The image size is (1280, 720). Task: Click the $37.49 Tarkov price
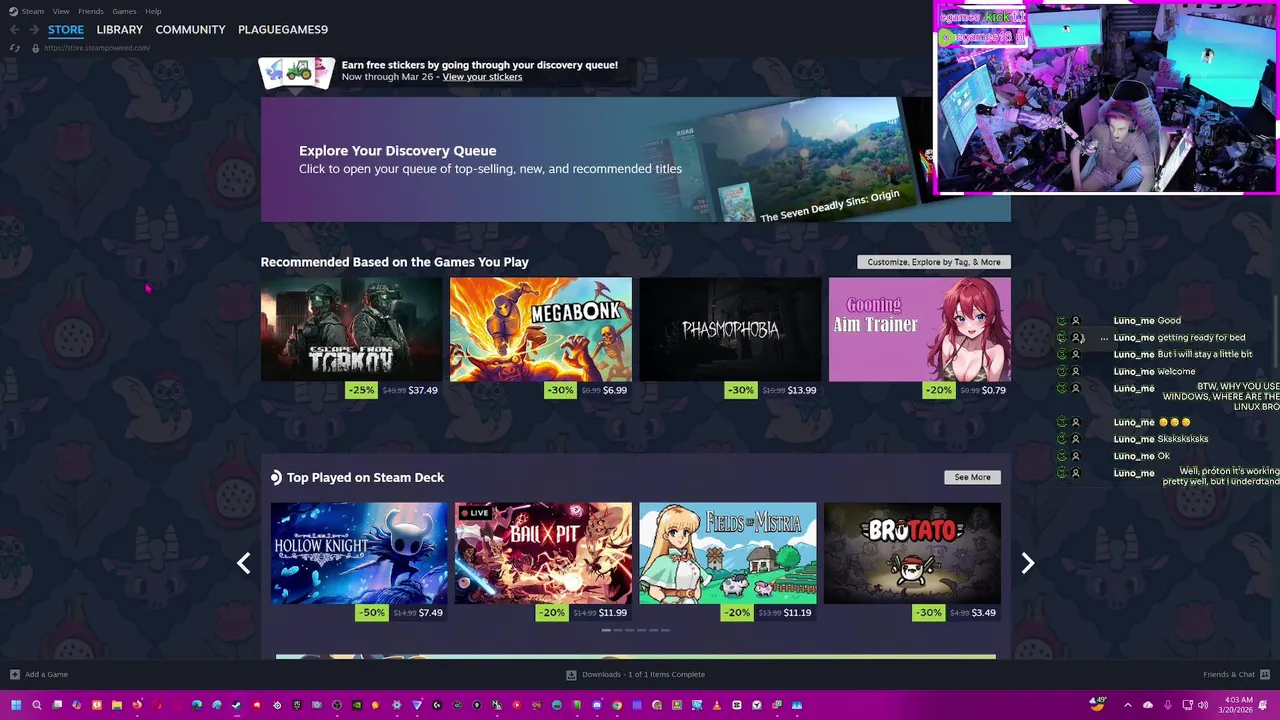tap(423, 390)
